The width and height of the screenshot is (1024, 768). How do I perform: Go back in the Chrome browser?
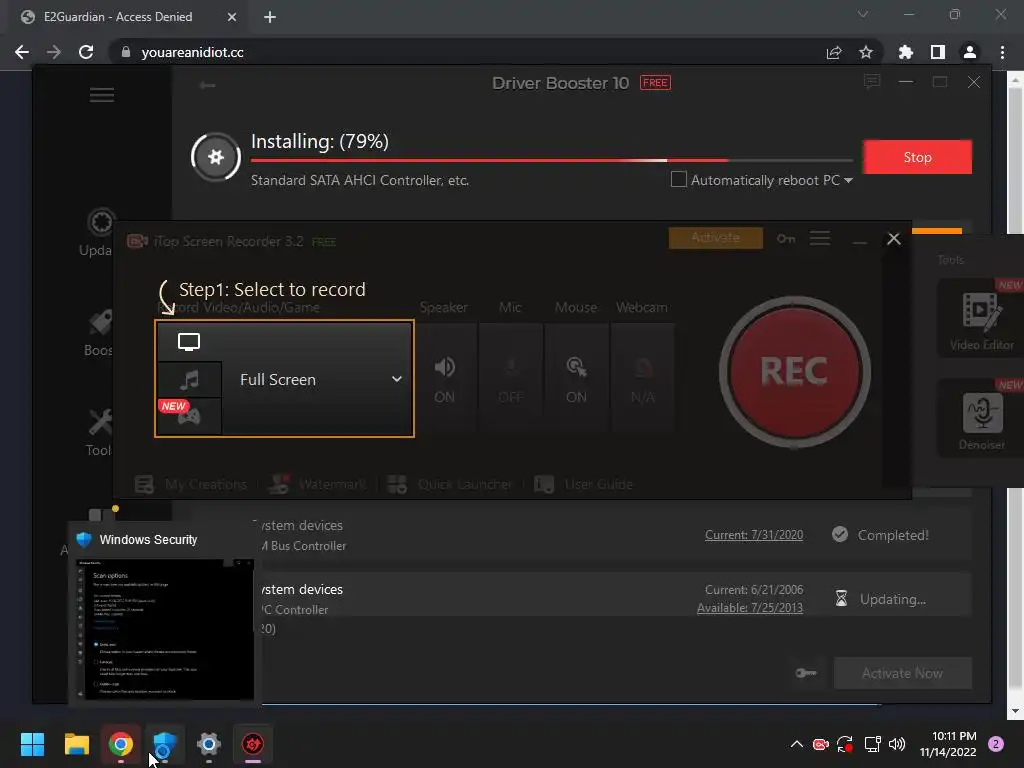click(x=22, y=52)
